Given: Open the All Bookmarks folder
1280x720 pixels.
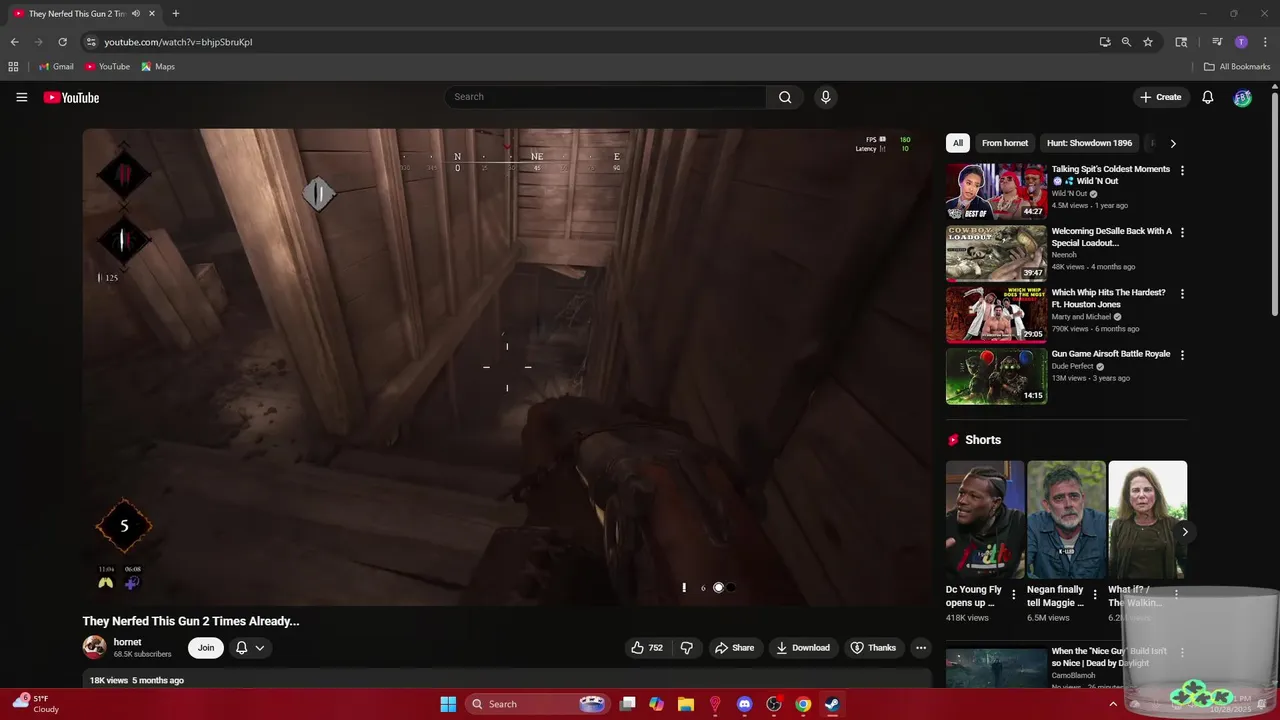Looking at the screenshot, I should (x=1237, y=67).
